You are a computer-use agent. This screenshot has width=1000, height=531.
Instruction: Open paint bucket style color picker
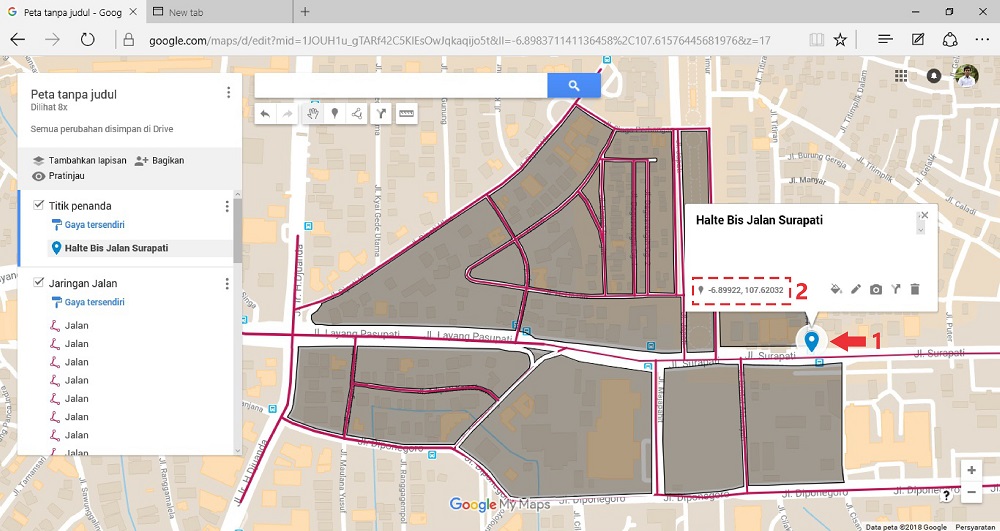pos(836,290)
